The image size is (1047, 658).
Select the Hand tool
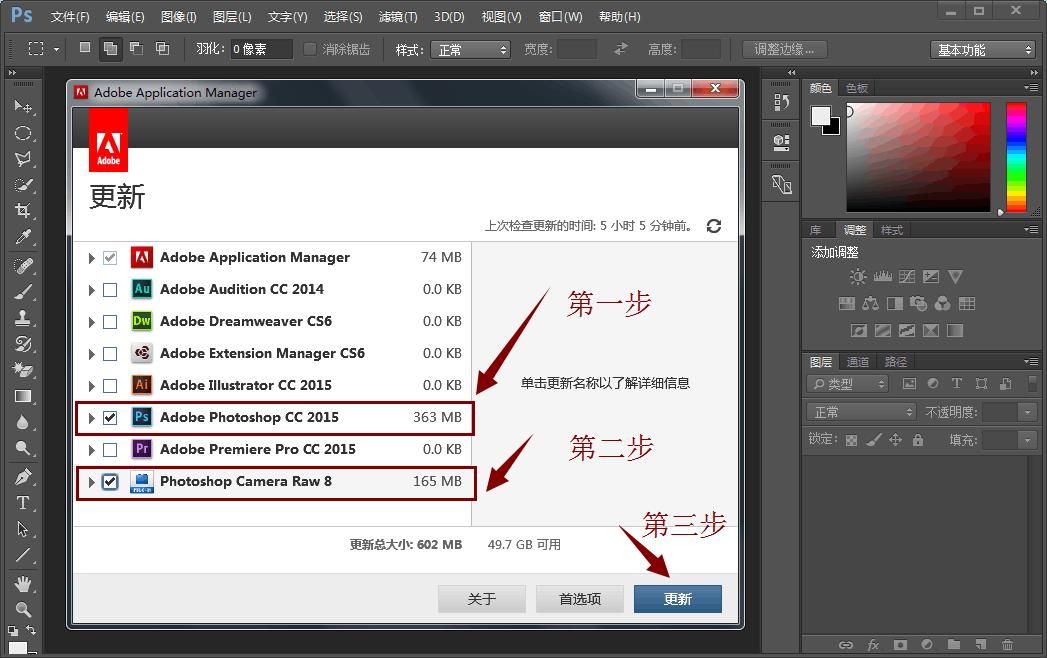point(23,584)
